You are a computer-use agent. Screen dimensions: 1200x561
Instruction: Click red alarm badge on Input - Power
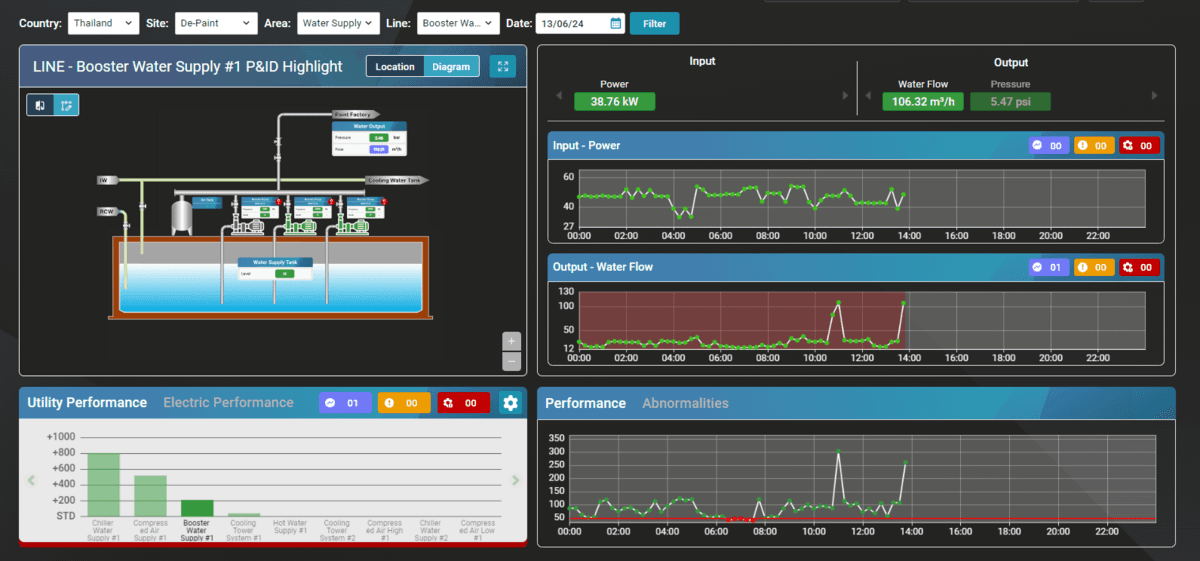coord(1139,146)
